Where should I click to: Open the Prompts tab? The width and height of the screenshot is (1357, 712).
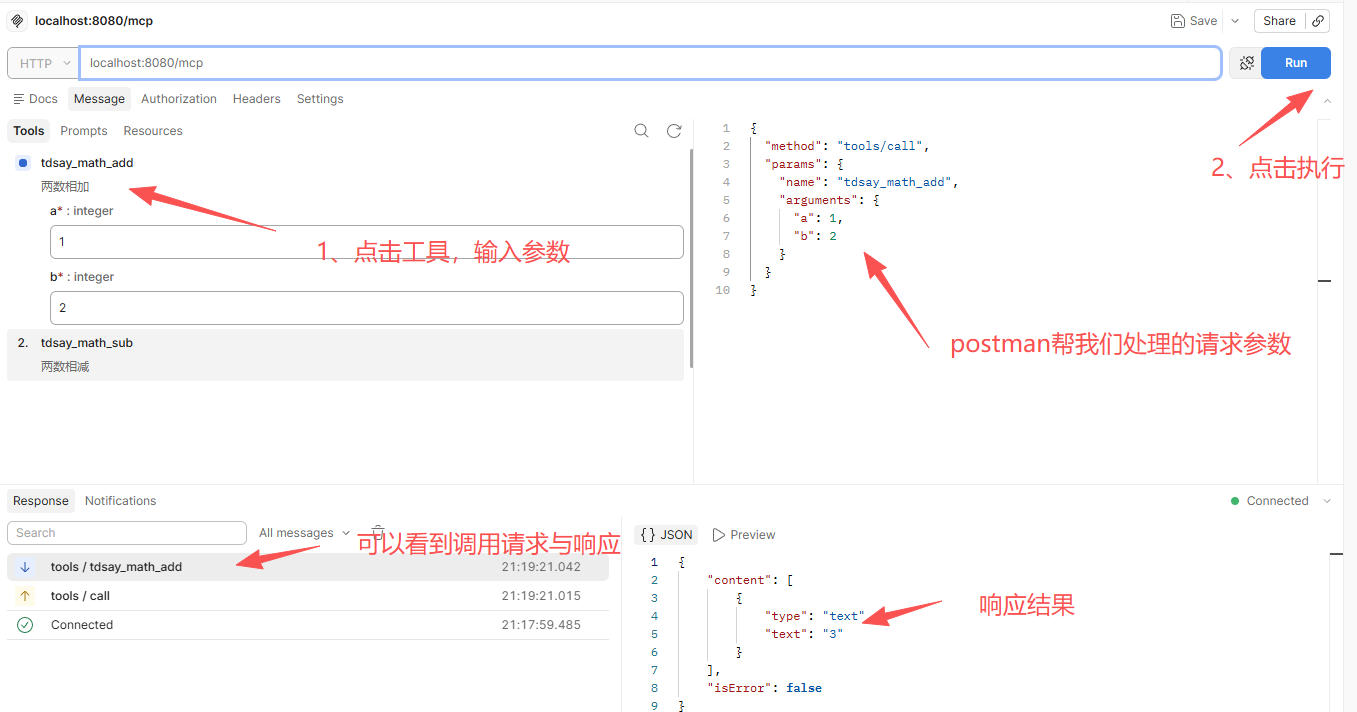[84, 131]
